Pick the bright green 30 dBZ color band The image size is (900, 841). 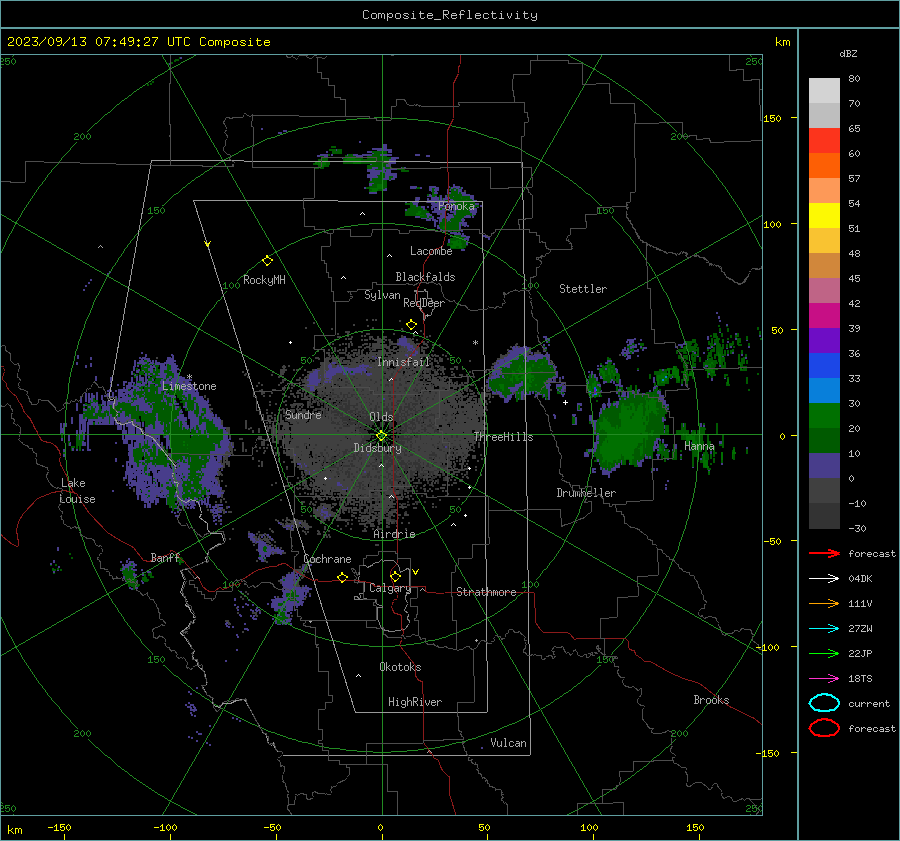click(824, 416)
